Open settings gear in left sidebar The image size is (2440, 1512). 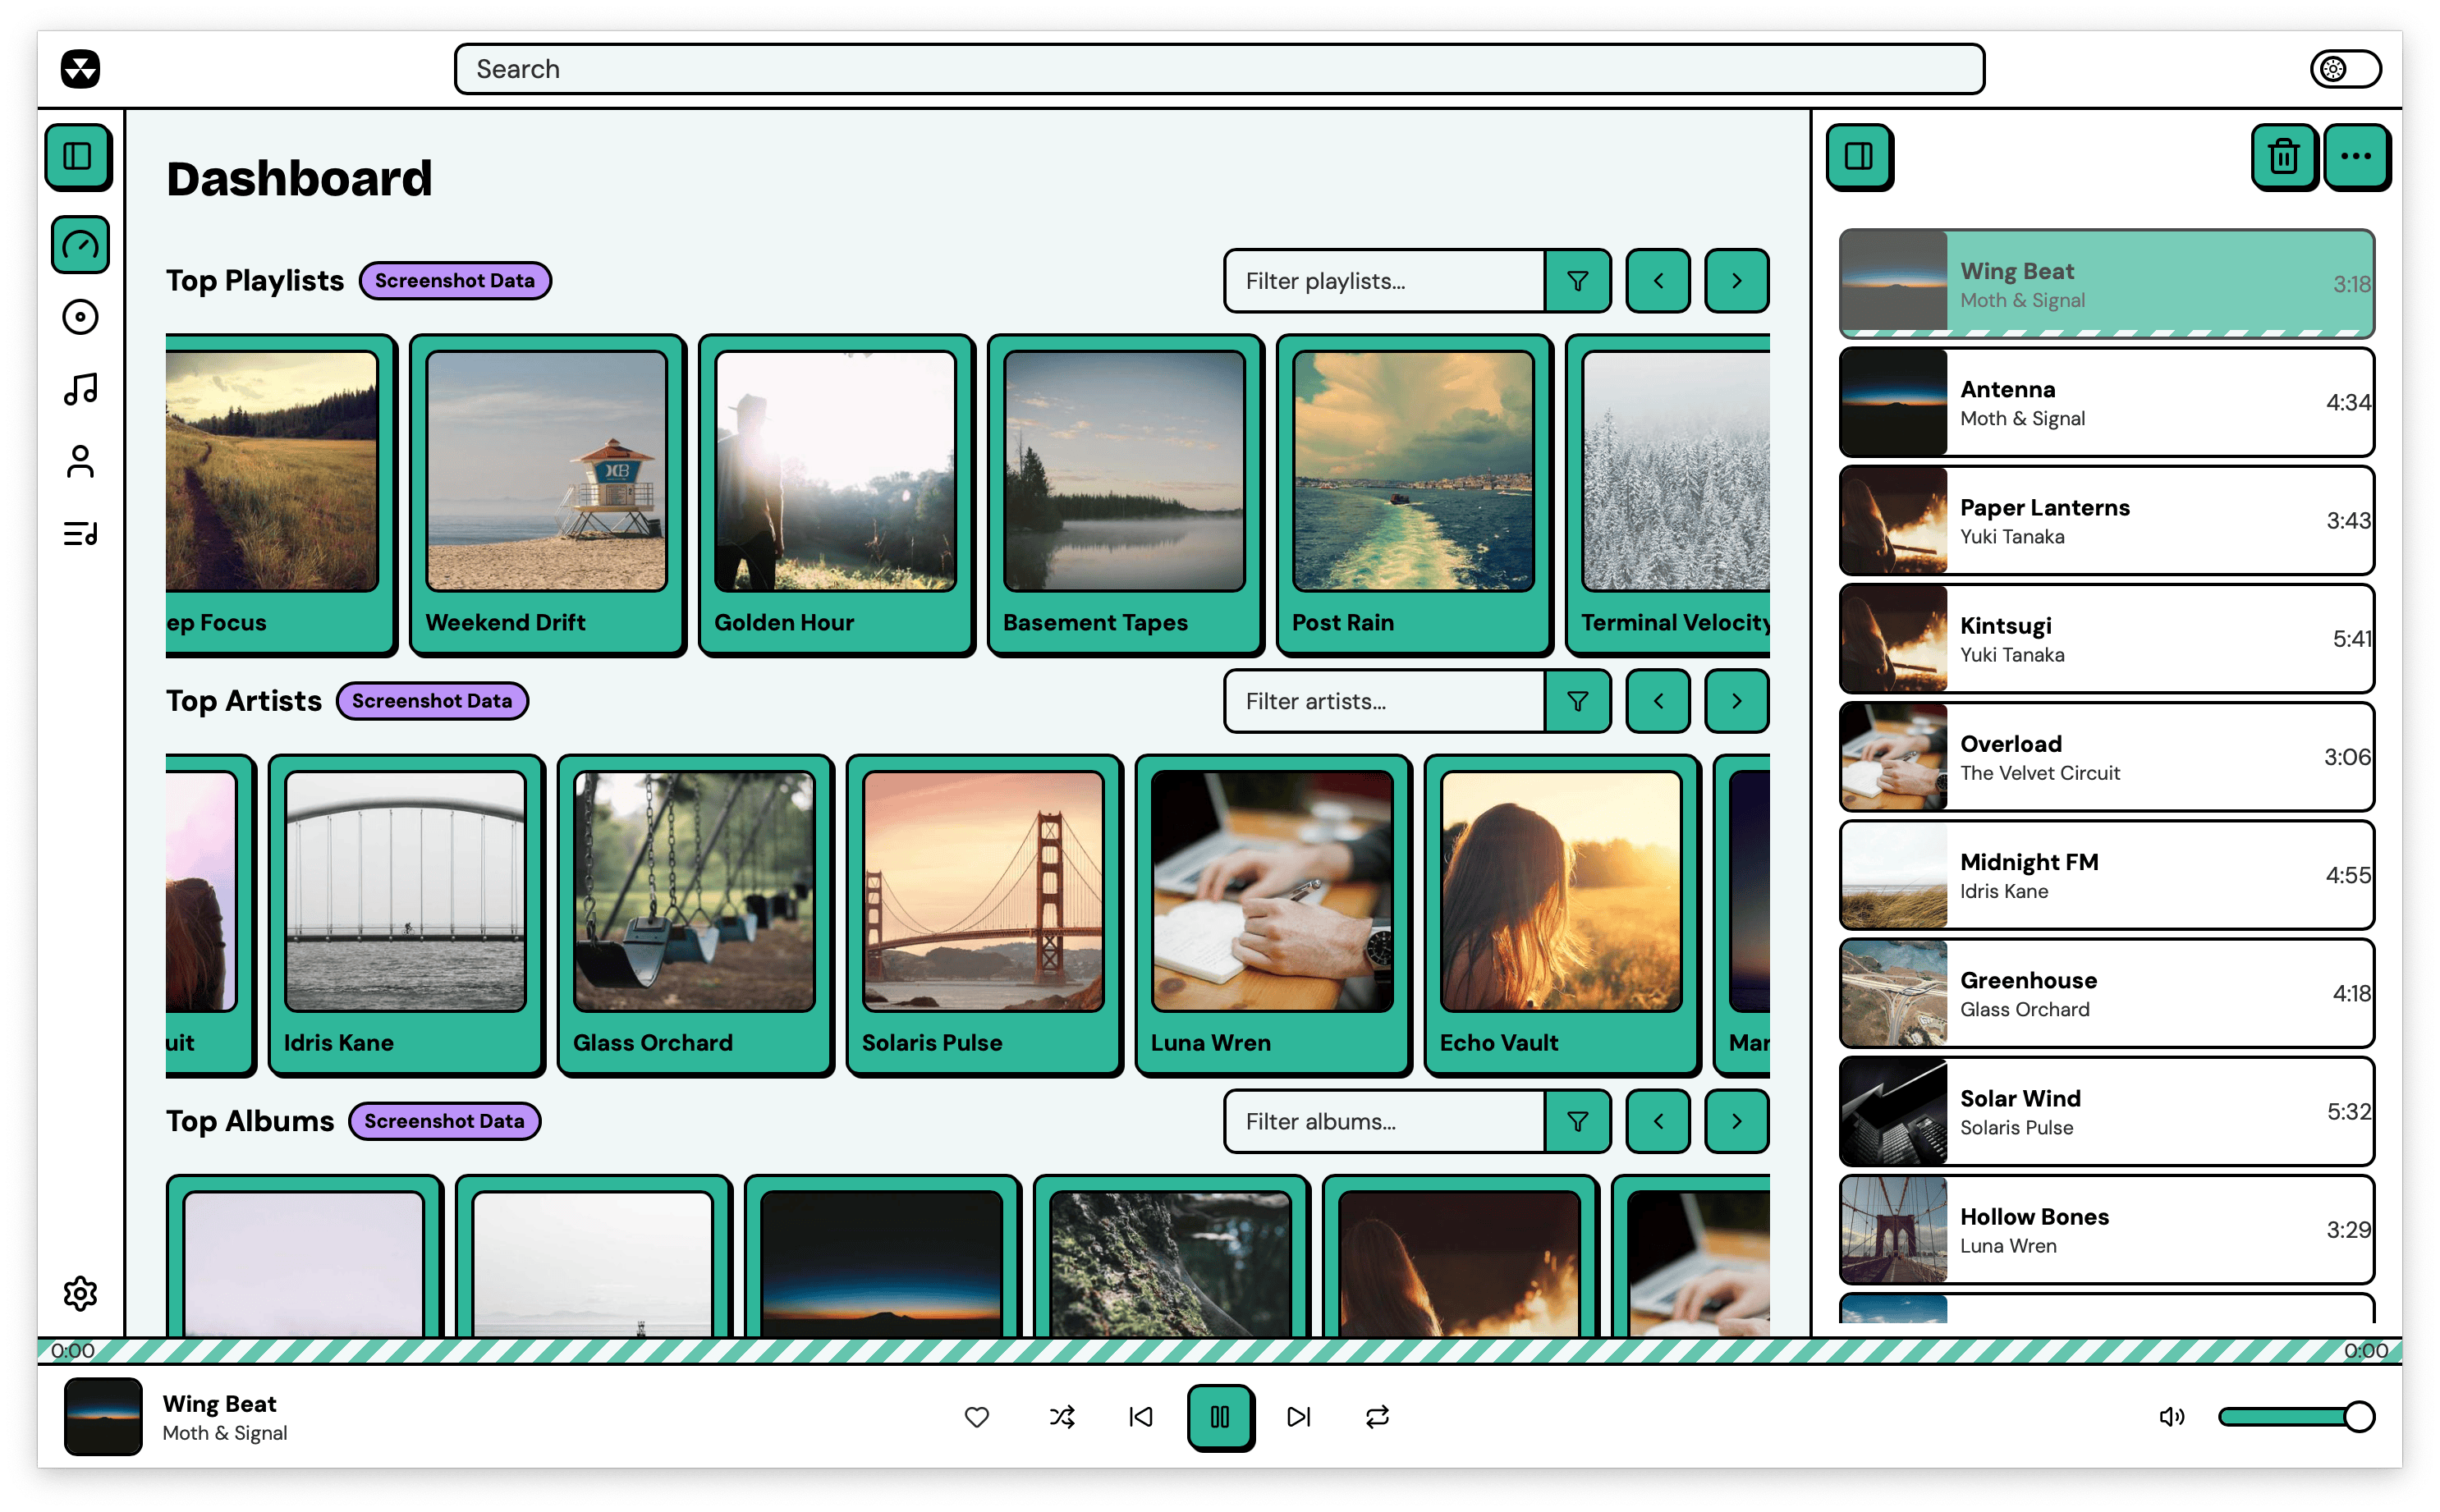80,1293
